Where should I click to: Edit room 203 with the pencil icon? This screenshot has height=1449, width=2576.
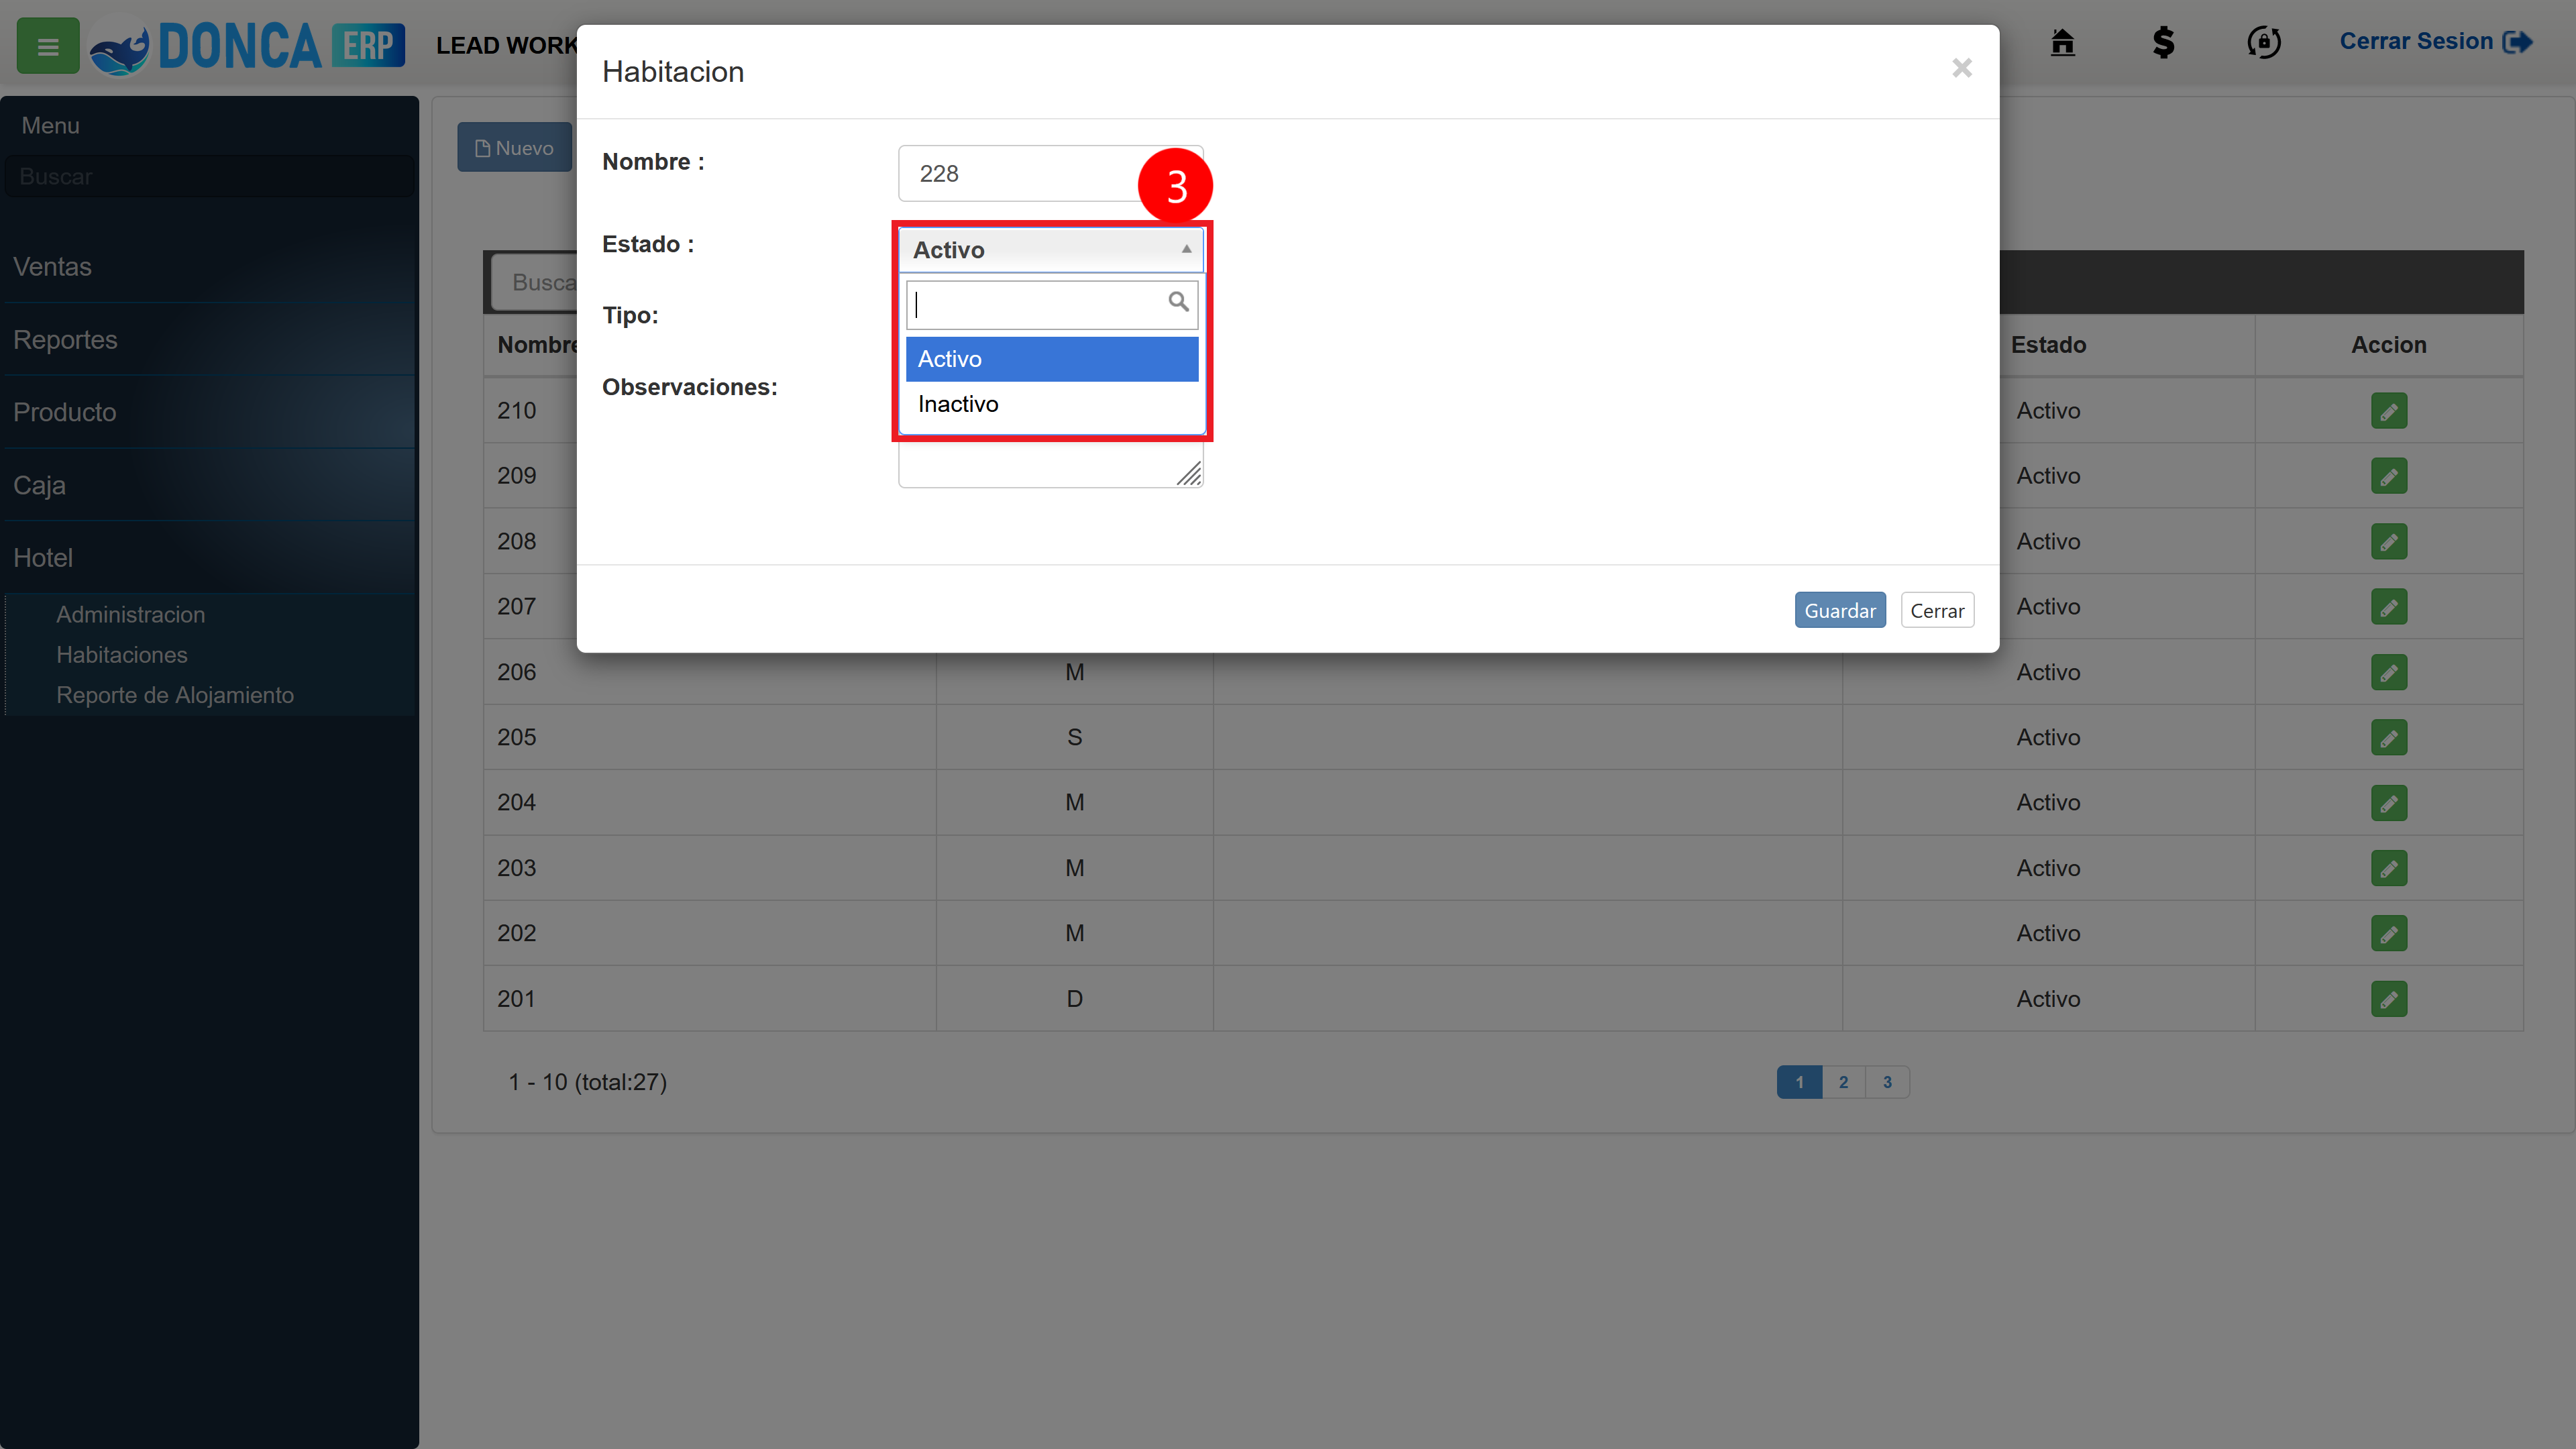coord(2388,868)
